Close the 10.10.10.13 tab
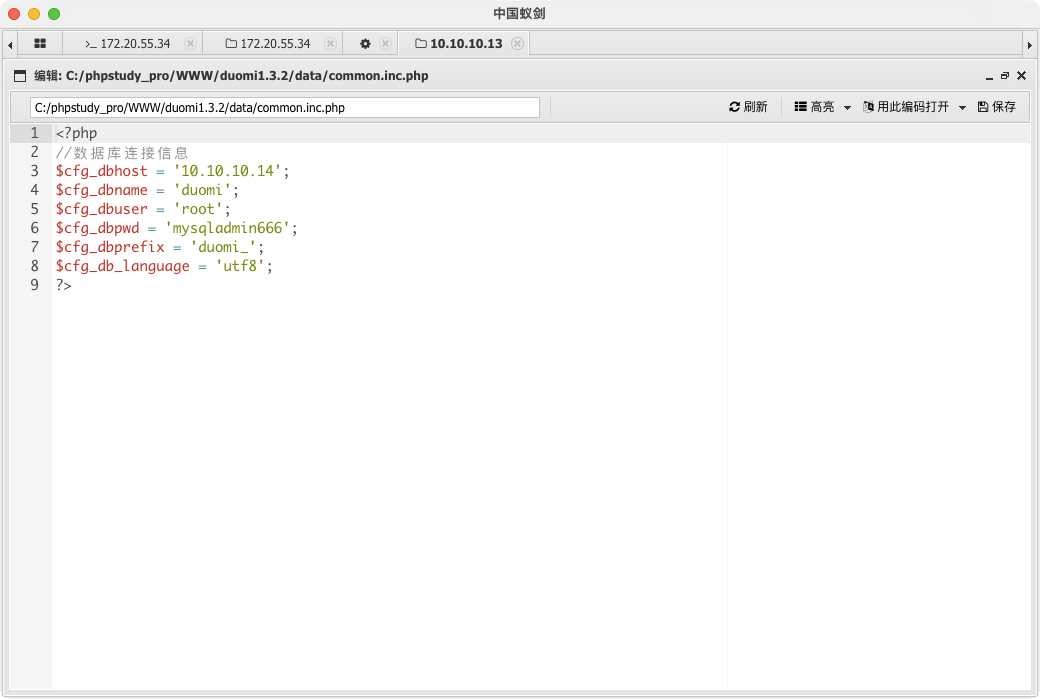Screen dimensions: 1040x699 [x=517, y=44]
